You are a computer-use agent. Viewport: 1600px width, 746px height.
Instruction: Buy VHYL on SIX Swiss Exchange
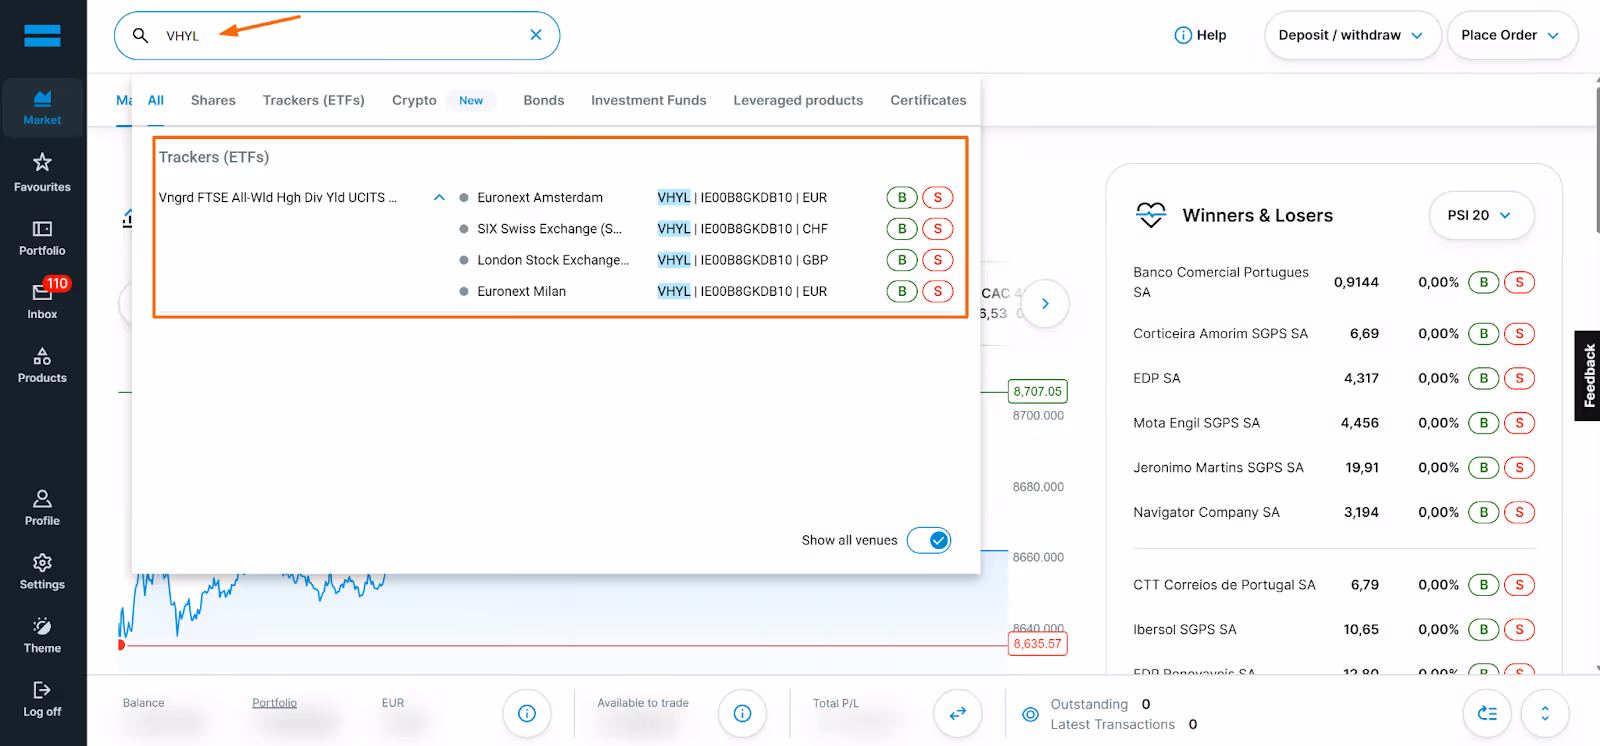pos(902,229)
